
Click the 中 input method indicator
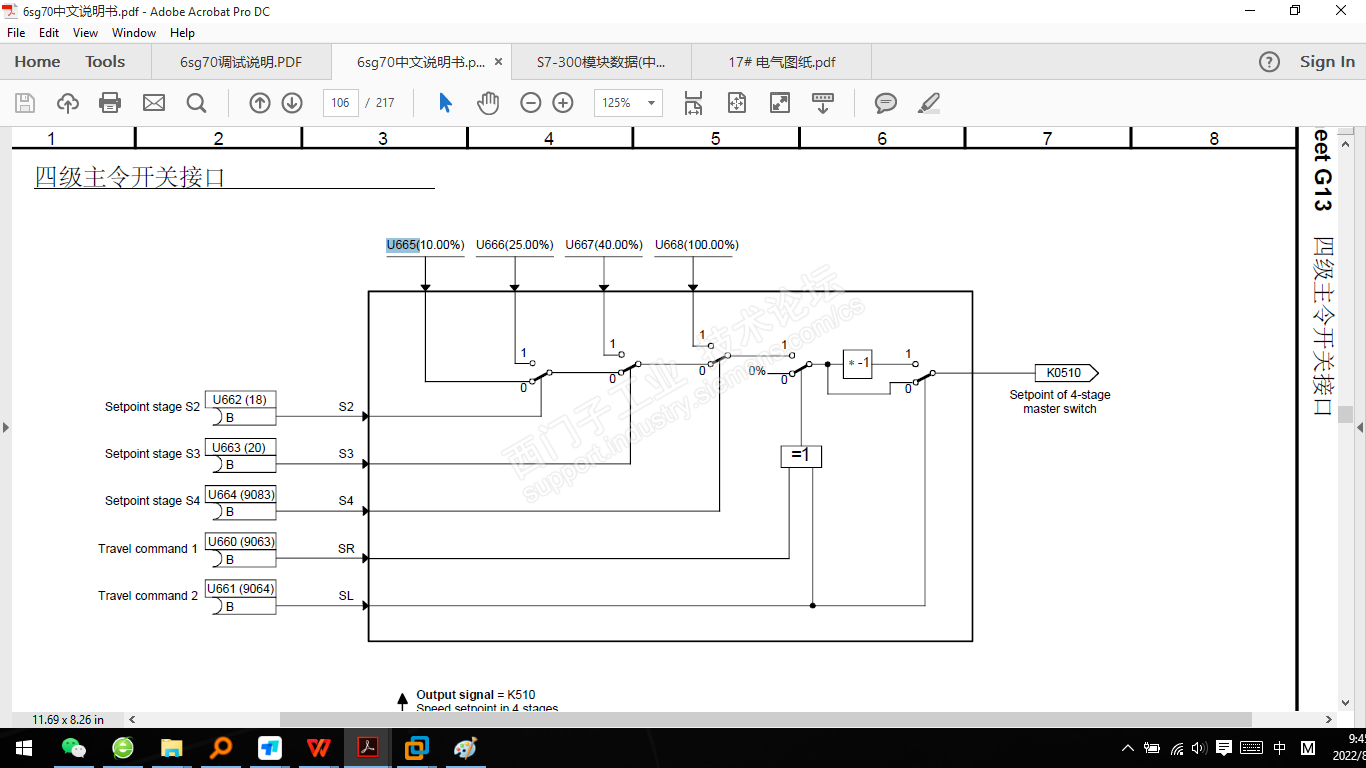[1280, 748]
